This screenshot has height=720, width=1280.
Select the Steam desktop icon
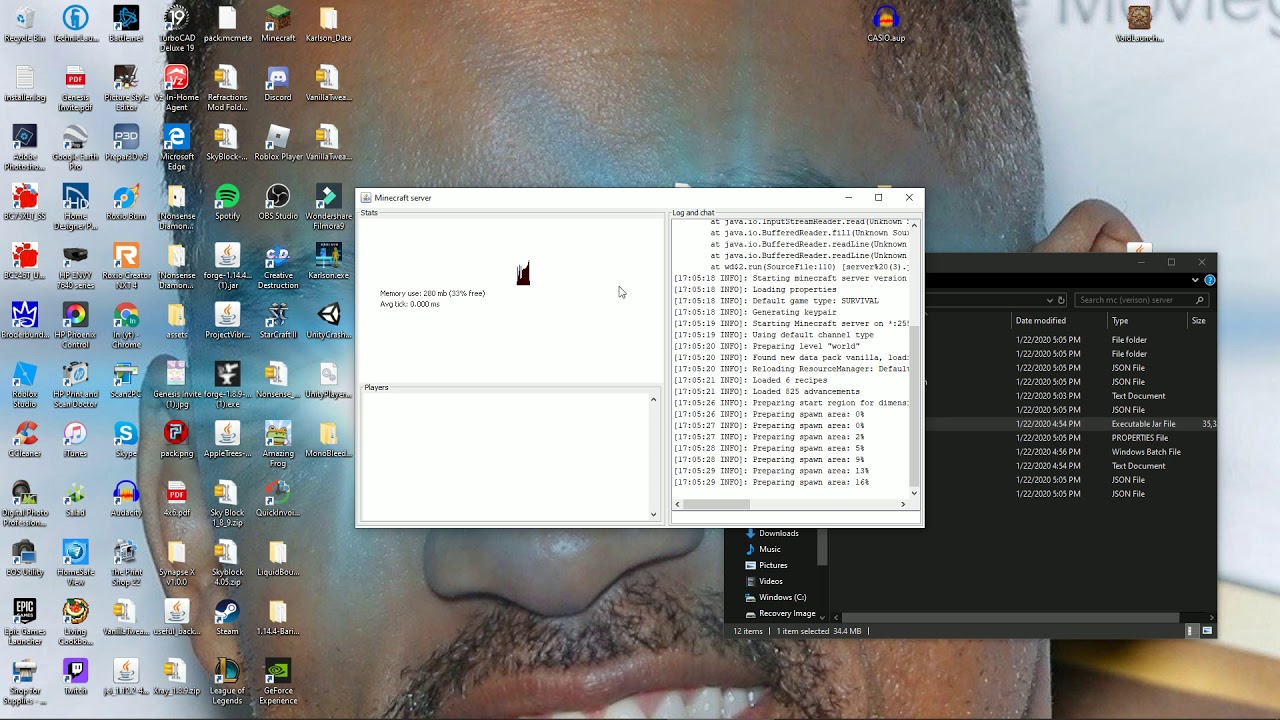point(227,618)
